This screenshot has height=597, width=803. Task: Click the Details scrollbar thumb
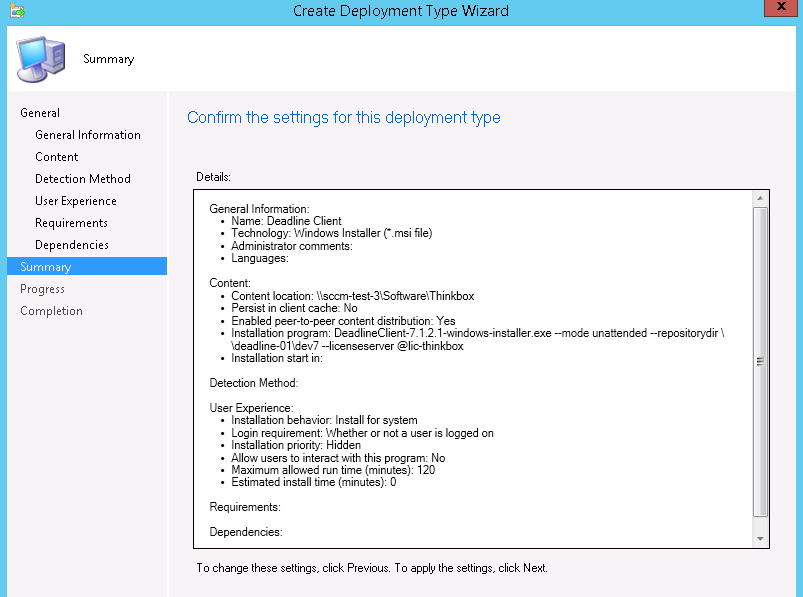[761, 360]
